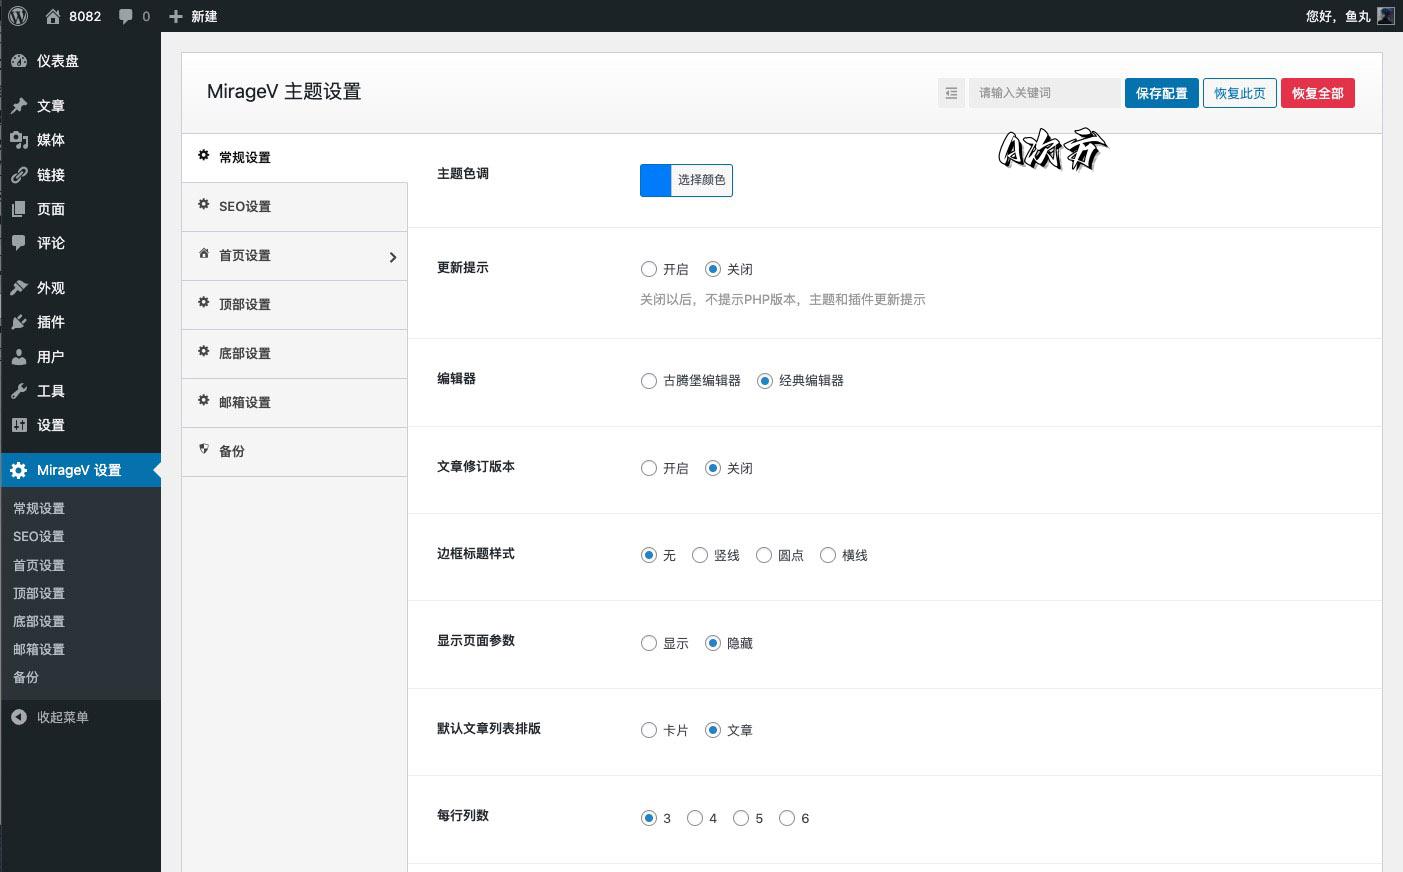Click the plus icon for 新建
1403x872 pixels.
coord(176,16)
